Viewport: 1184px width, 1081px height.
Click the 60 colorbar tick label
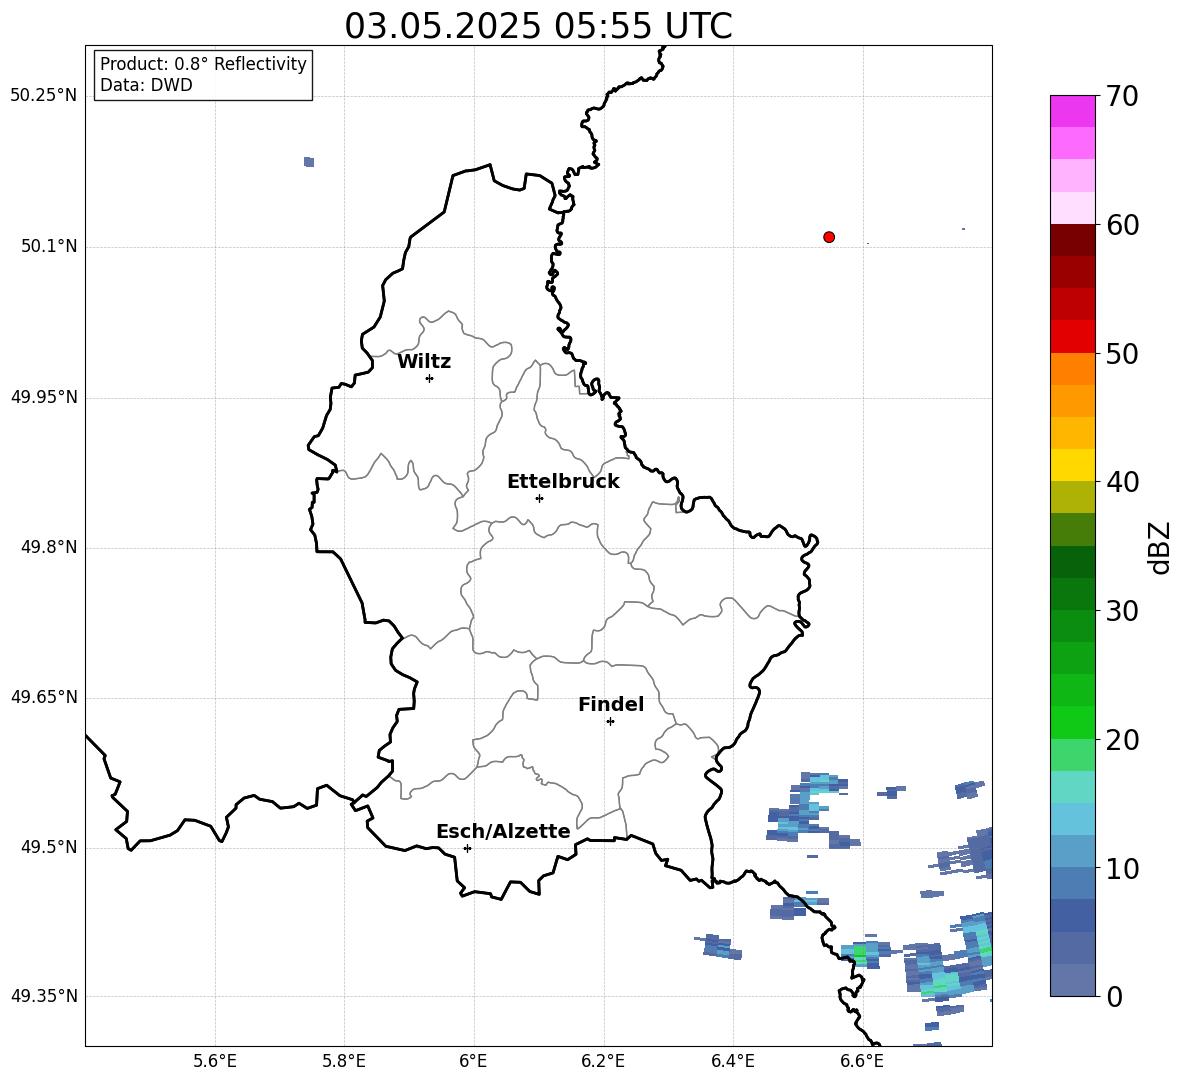point(1122,225)
